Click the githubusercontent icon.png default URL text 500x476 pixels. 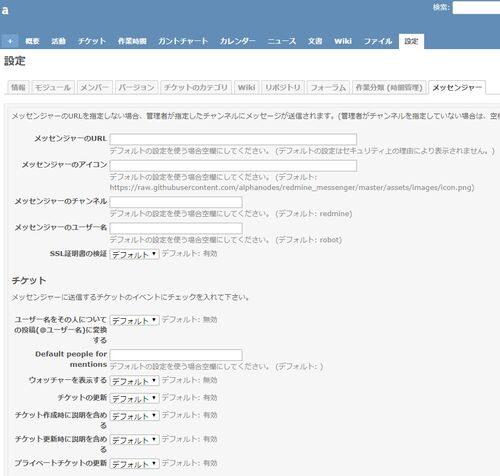(292, 188)
